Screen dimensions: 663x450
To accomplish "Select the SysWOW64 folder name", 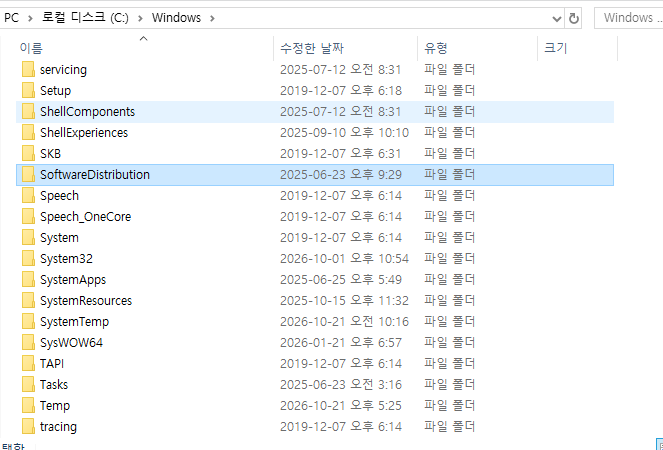I will pos(71,343).
